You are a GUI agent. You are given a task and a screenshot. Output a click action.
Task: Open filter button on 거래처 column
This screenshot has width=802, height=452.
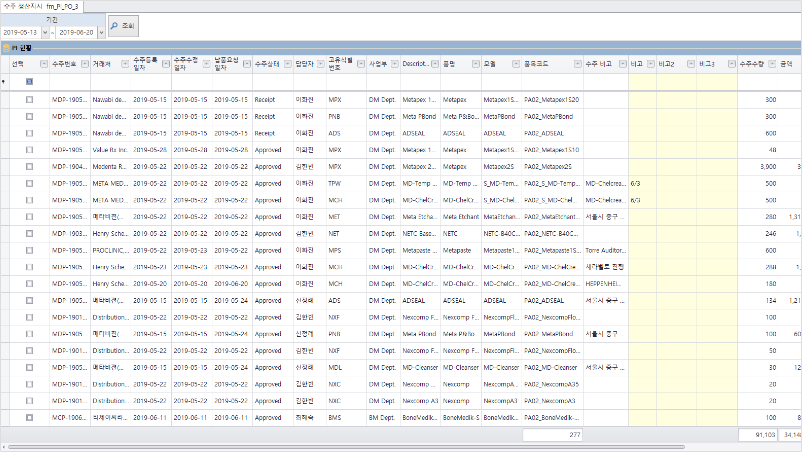click(125, 64)
